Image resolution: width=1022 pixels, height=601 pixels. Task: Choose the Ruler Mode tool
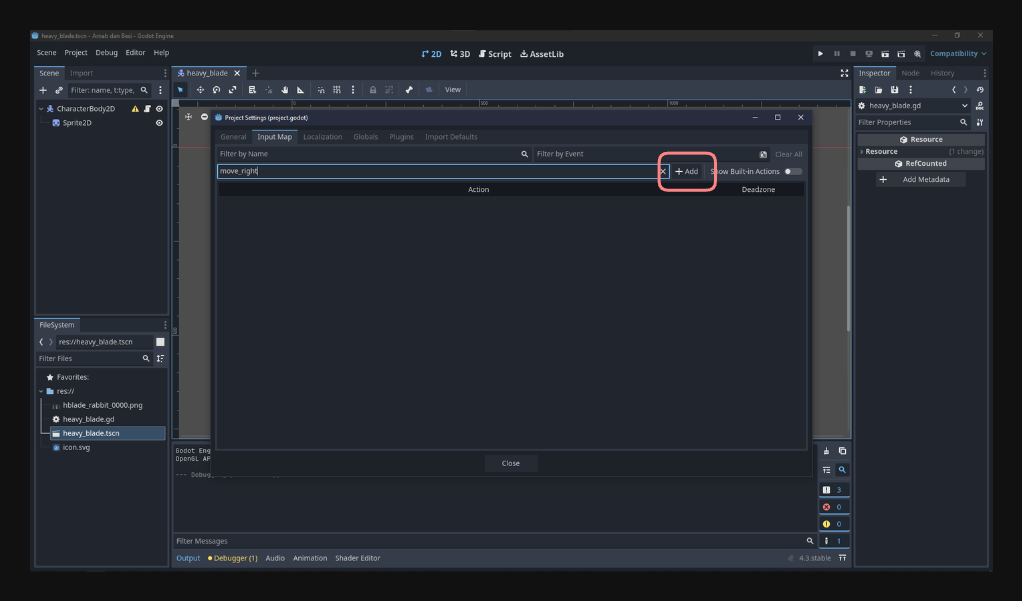(300, 90)
